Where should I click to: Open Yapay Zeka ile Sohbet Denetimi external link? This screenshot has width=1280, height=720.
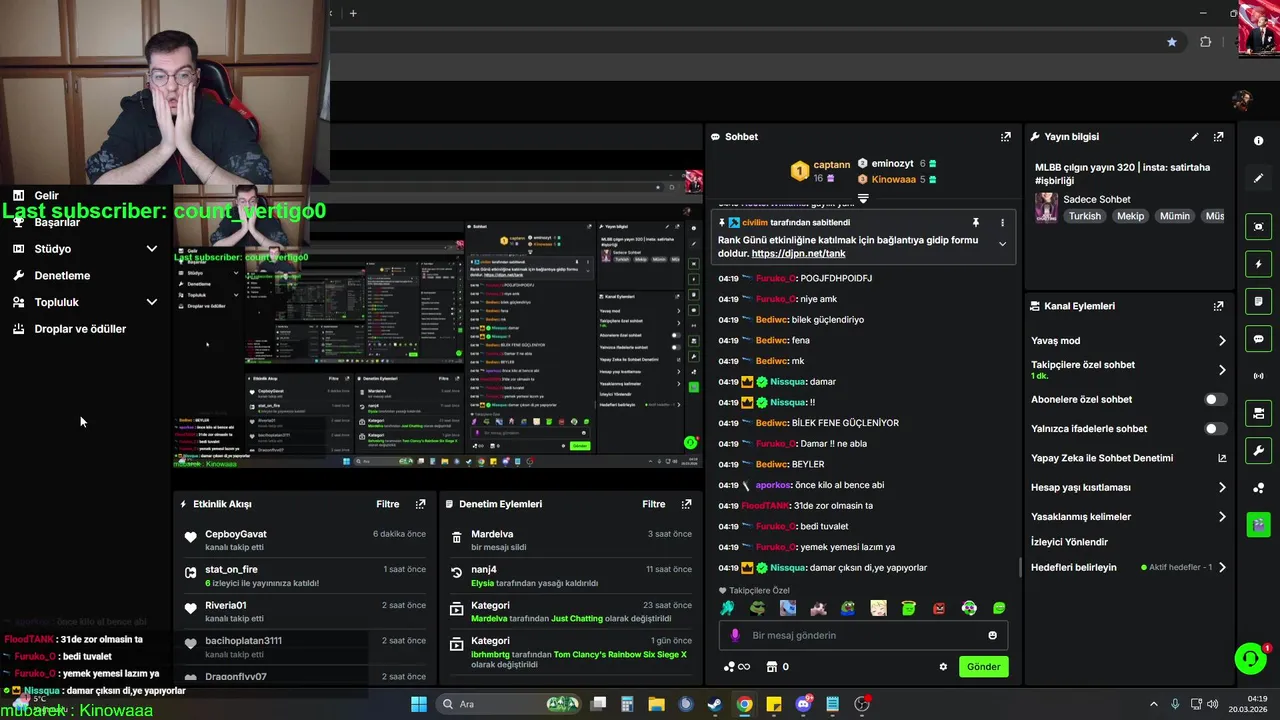click(x=1222, y=458)
